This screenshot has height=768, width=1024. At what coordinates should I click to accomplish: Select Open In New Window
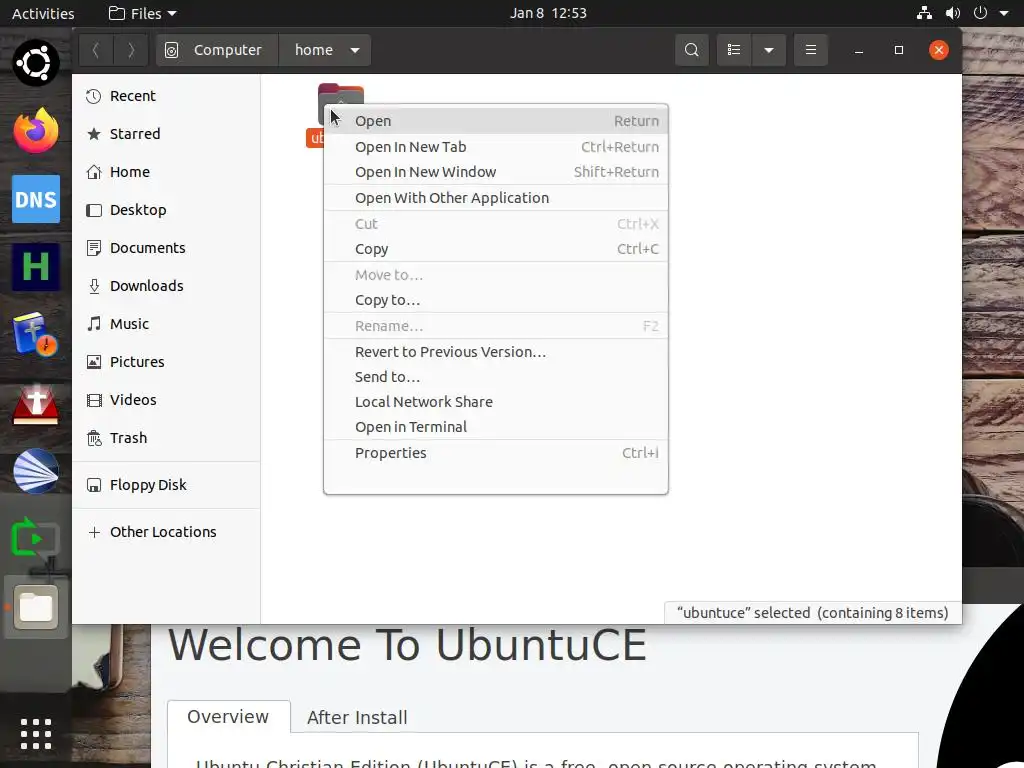(x=496, y=172)
